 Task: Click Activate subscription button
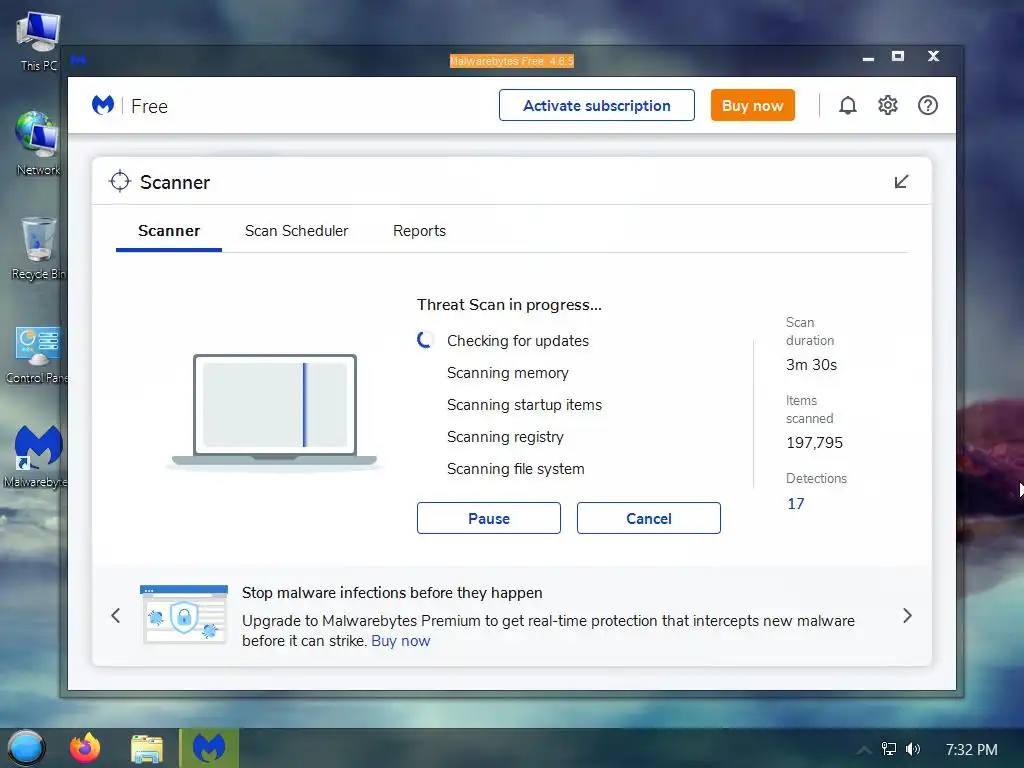point(597,105)
